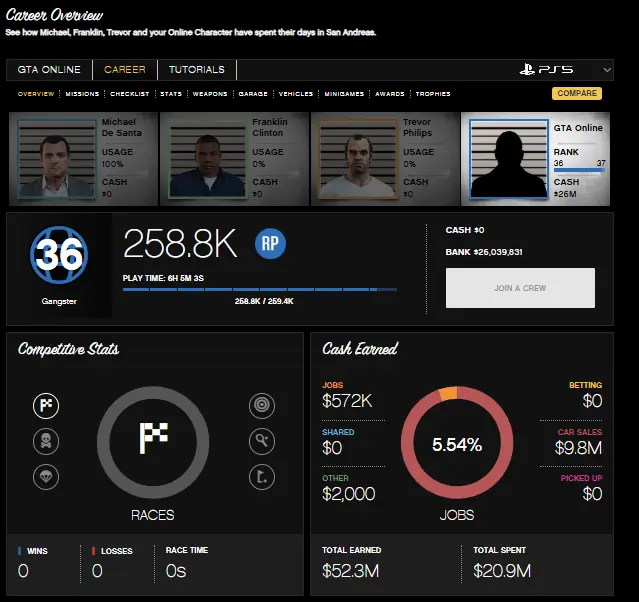Select the Darts target icon

pos(260,405)
